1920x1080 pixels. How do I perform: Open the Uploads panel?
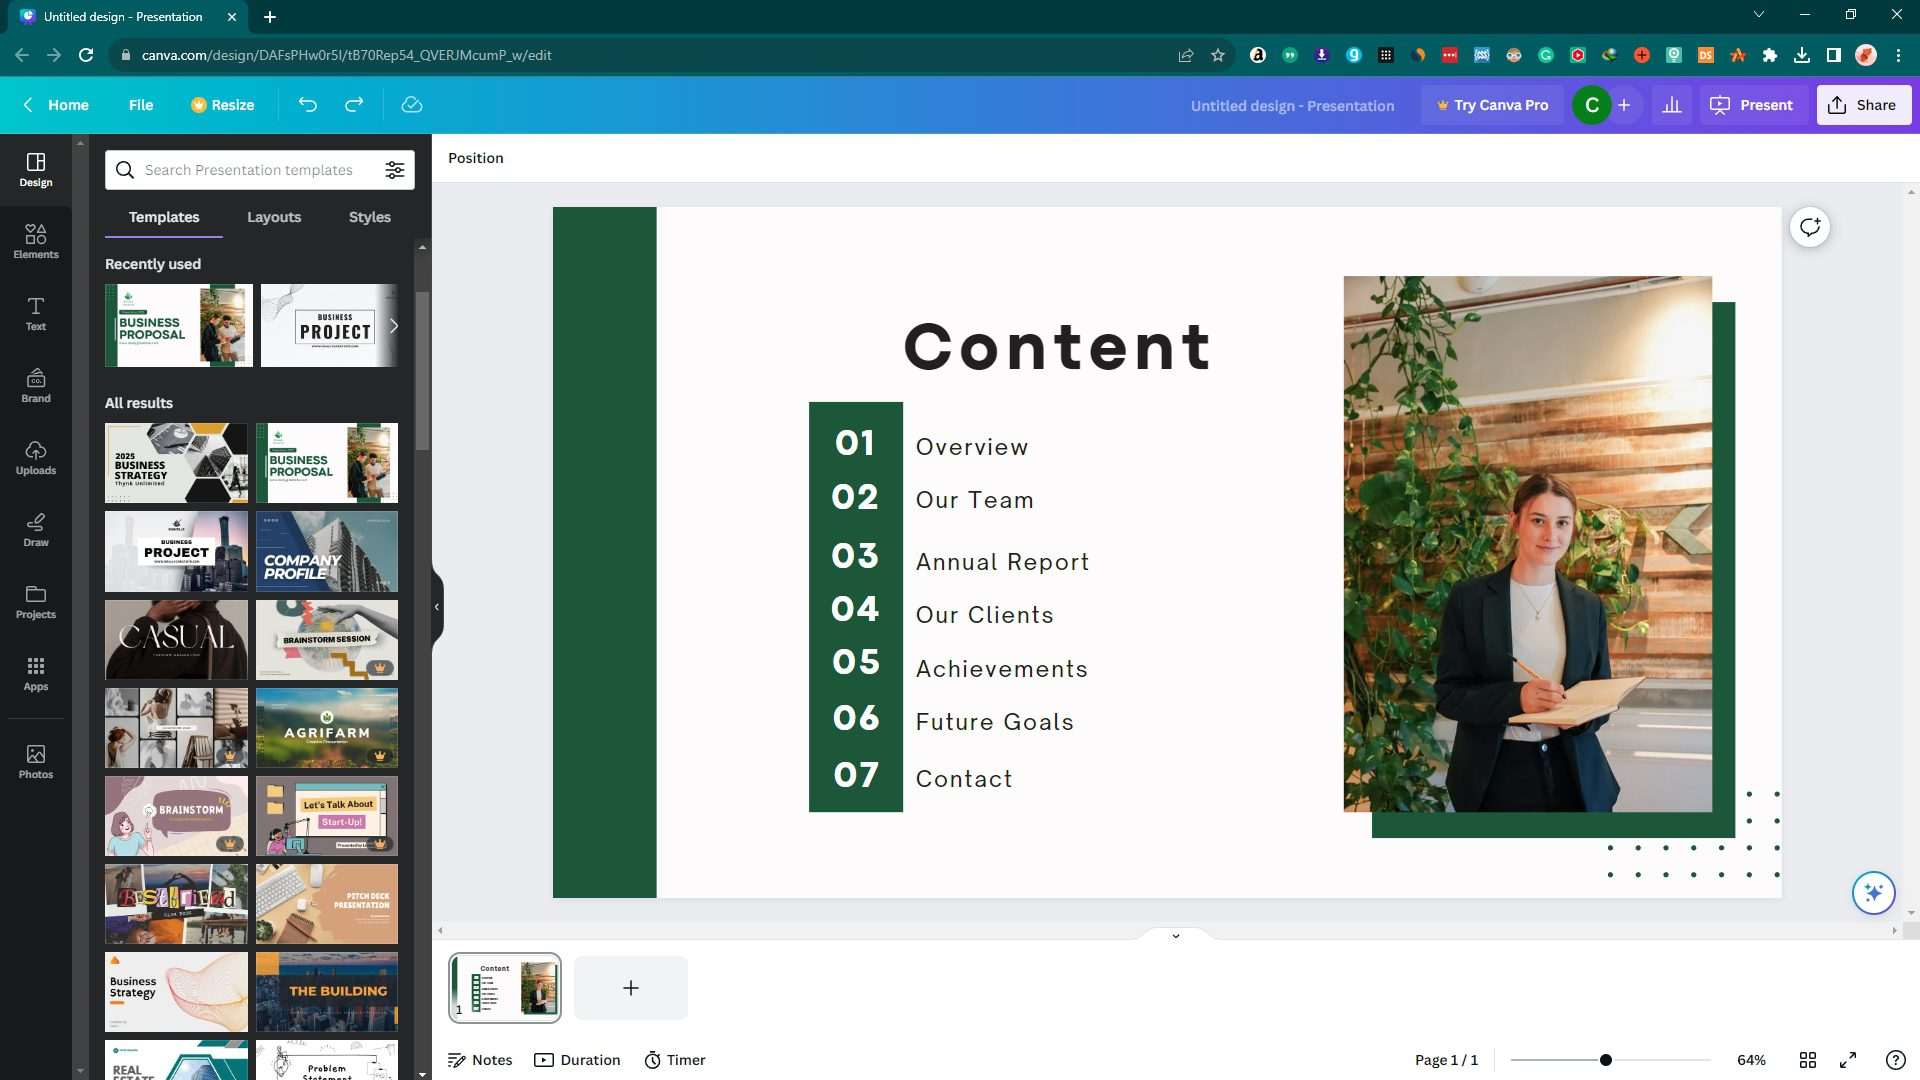tap(36, 456)
